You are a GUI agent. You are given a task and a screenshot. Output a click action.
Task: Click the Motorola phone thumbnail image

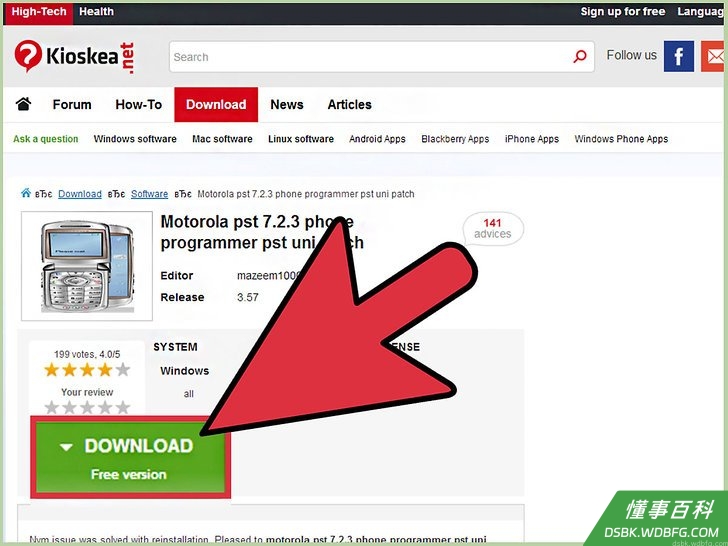87,266
